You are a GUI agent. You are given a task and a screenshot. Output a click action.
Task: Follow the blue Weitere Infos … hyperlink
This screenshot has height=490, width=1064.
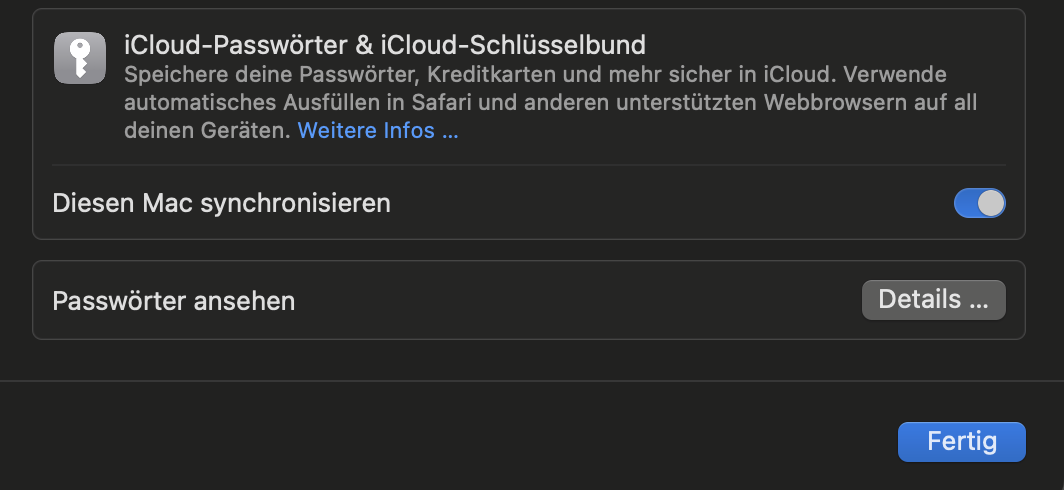point(378,131)
